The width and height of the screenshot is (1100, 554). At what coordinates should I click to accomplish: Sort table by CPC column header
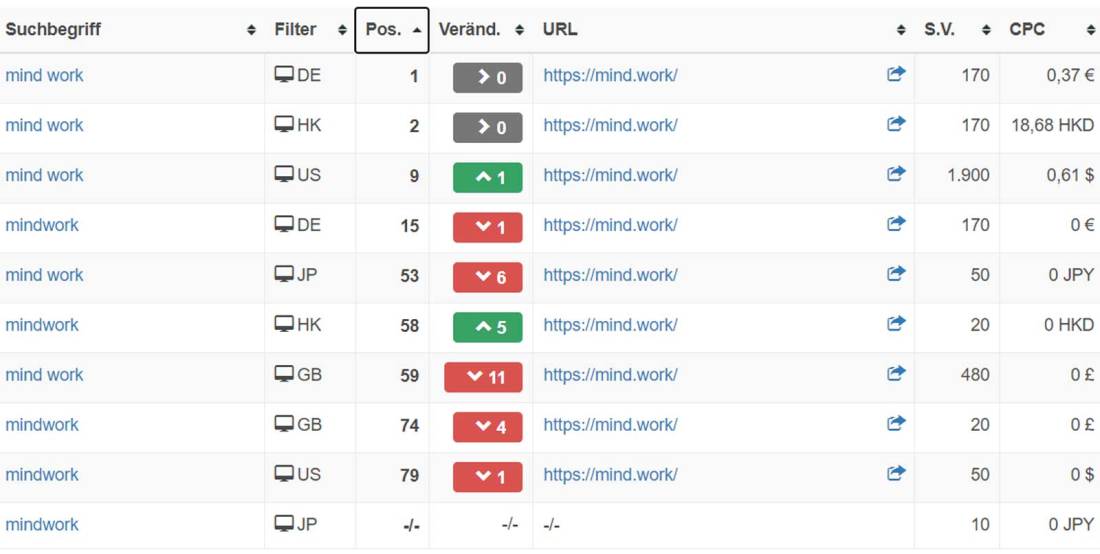1052,30
